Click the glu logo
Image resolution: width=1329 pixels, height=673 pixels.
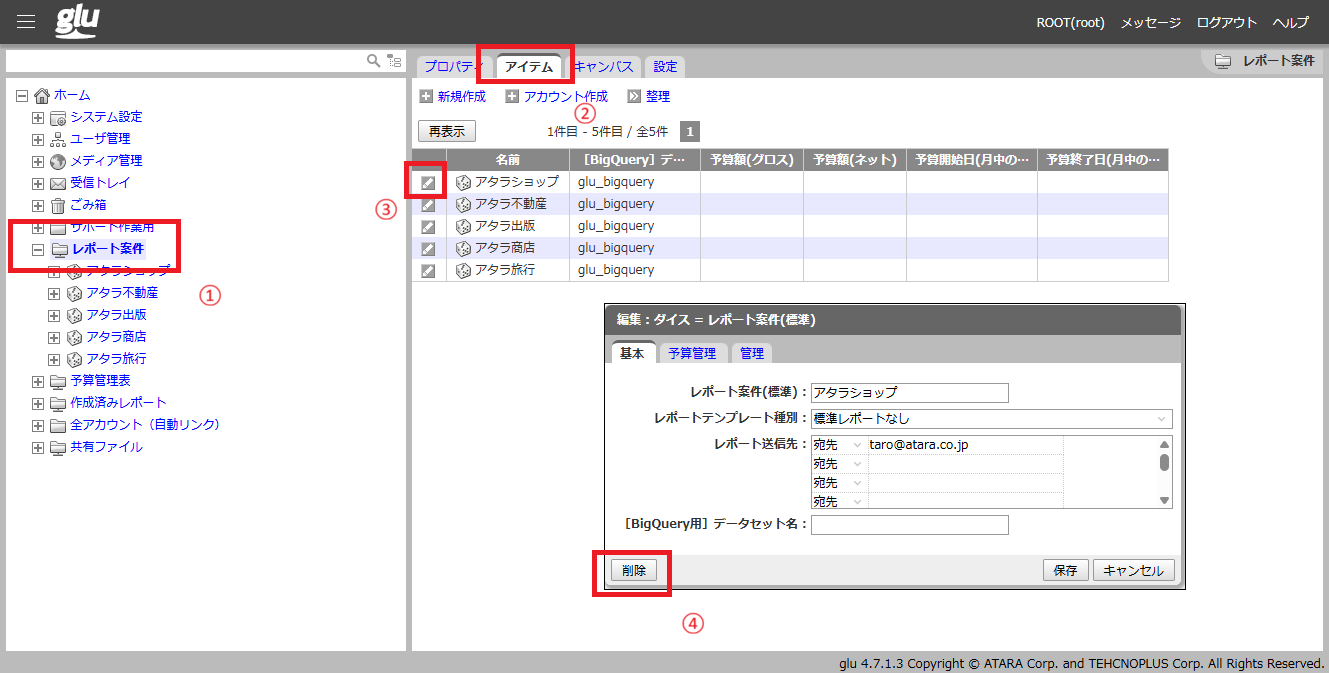coord(77,21)
